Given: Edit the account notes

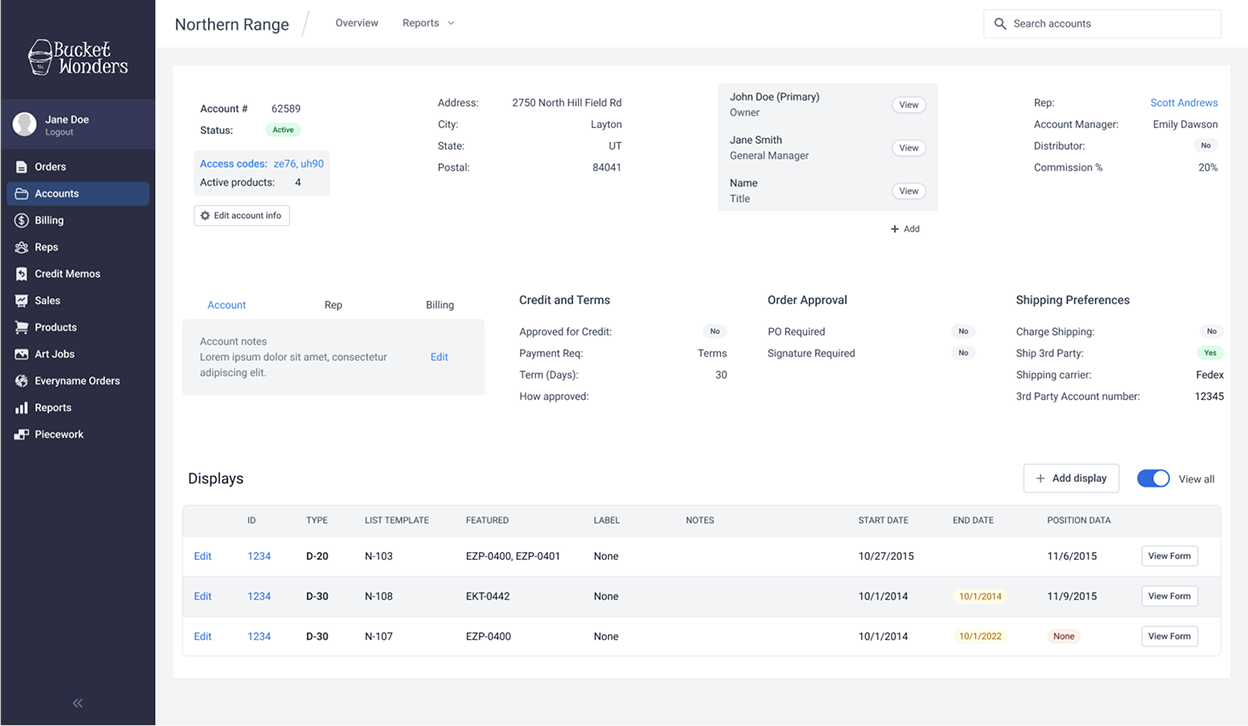Looking at the screenshot, I should click(439, 357).
